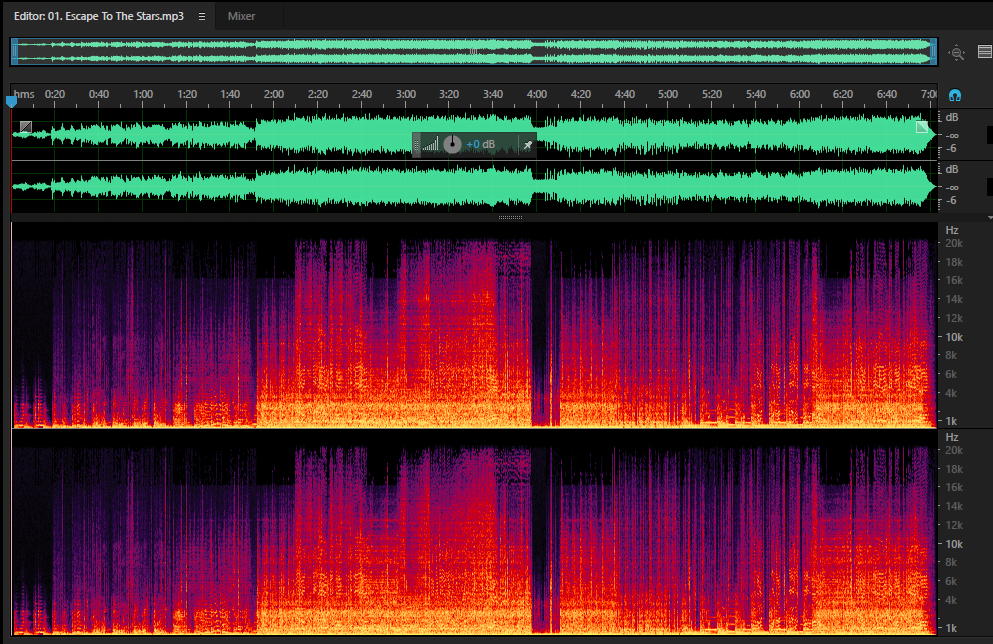Click the overview navigator left handle
The height and width of the screenshot is (644, 993).
tap(15, 51)
